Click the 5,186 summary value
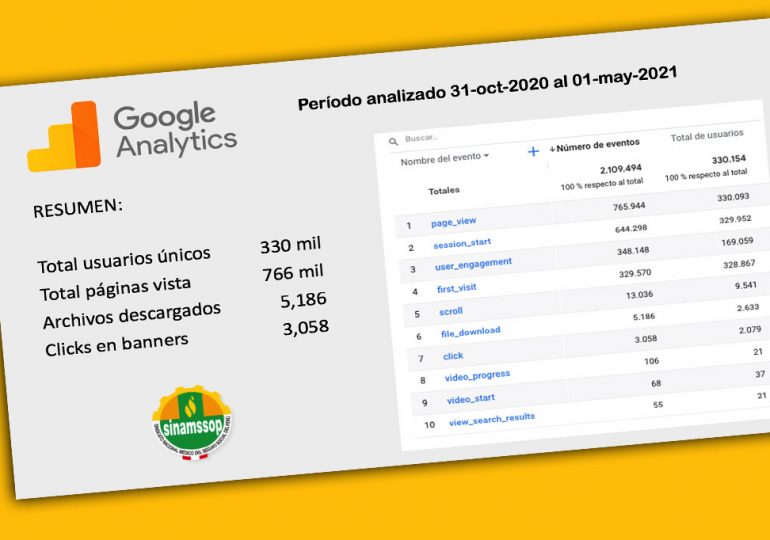 click(x=303, y=300)
